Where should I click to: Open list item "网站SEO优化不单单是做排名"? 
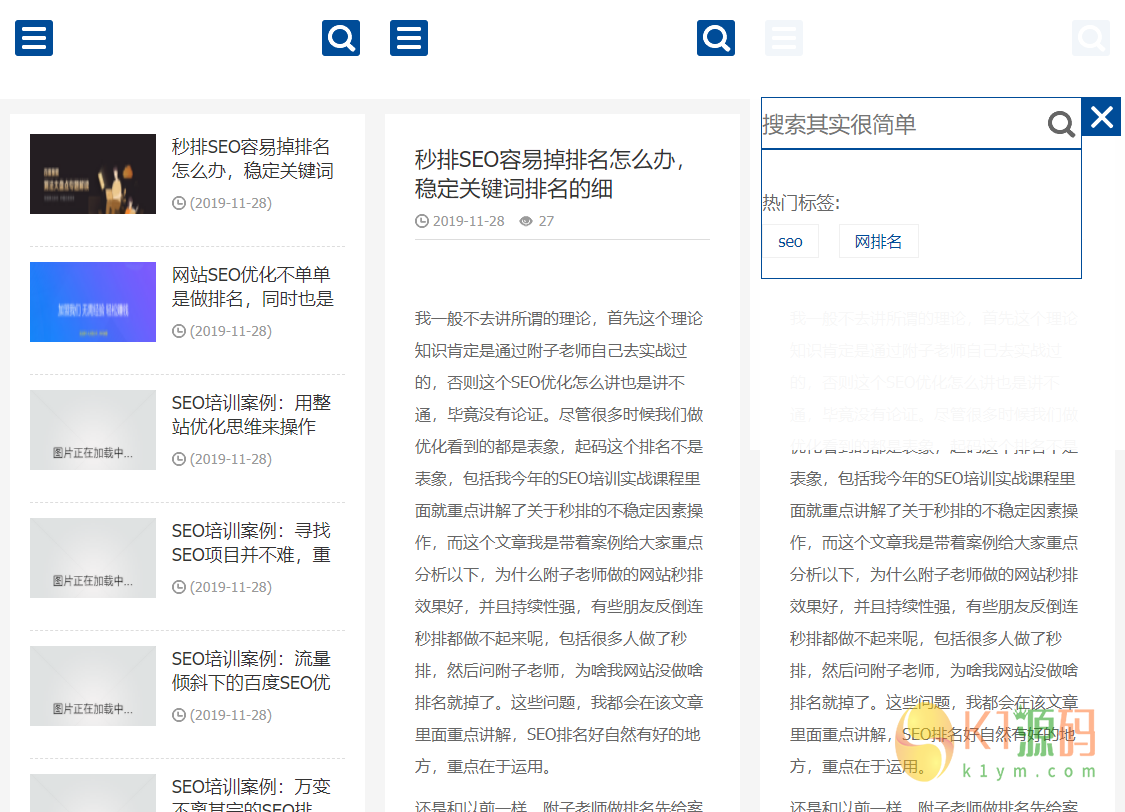252,287
